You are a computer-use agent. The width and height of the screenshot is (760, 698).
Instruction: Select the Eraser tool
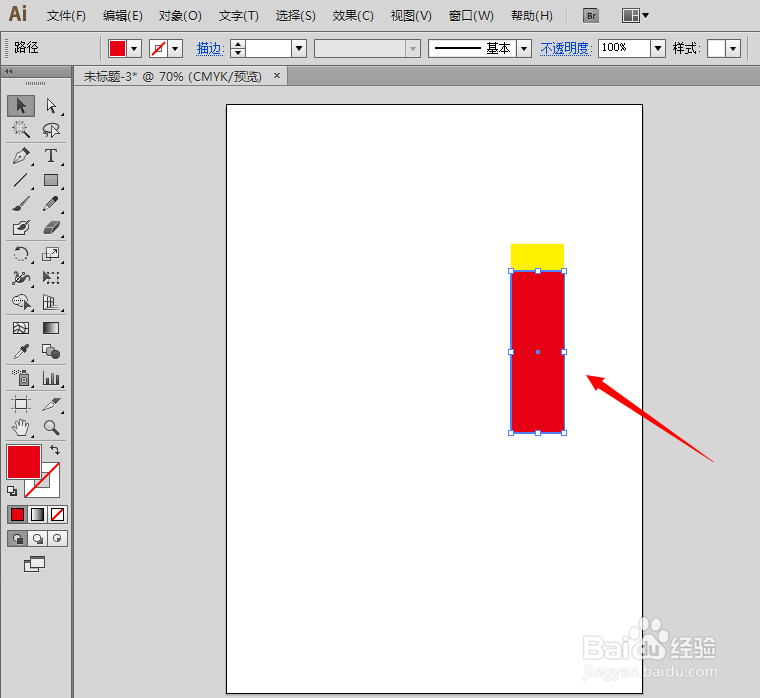point(51,227)
